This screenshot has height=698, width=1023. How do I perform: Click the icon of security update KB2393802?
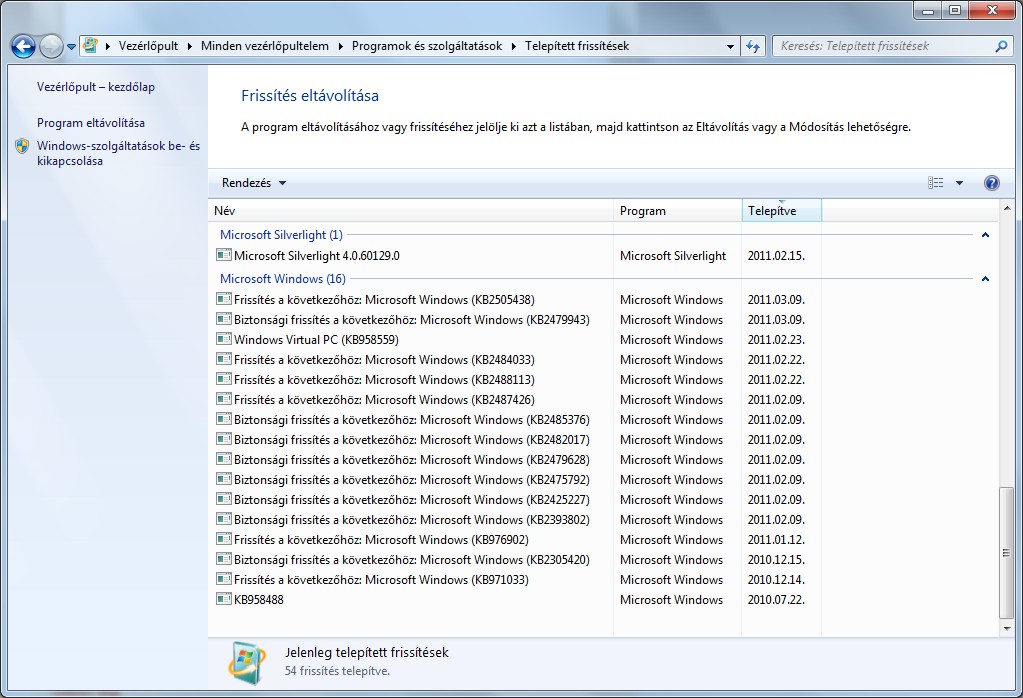[224, 519]
